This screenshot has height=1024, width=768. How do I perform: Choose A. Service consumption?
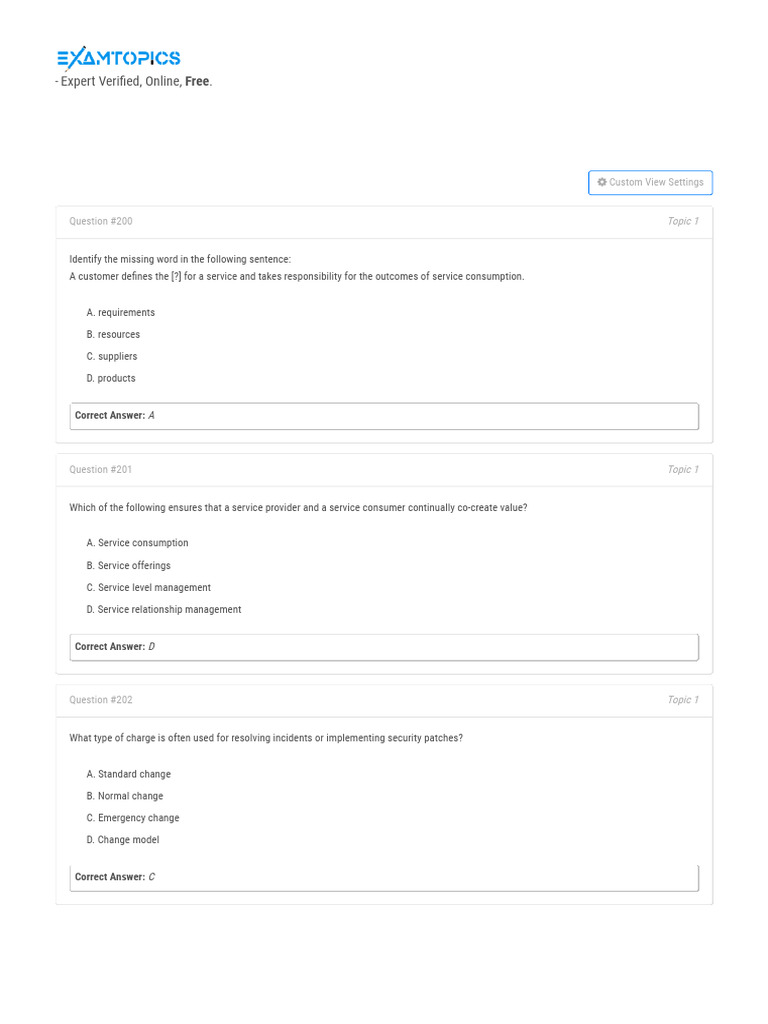click(137, 544)
